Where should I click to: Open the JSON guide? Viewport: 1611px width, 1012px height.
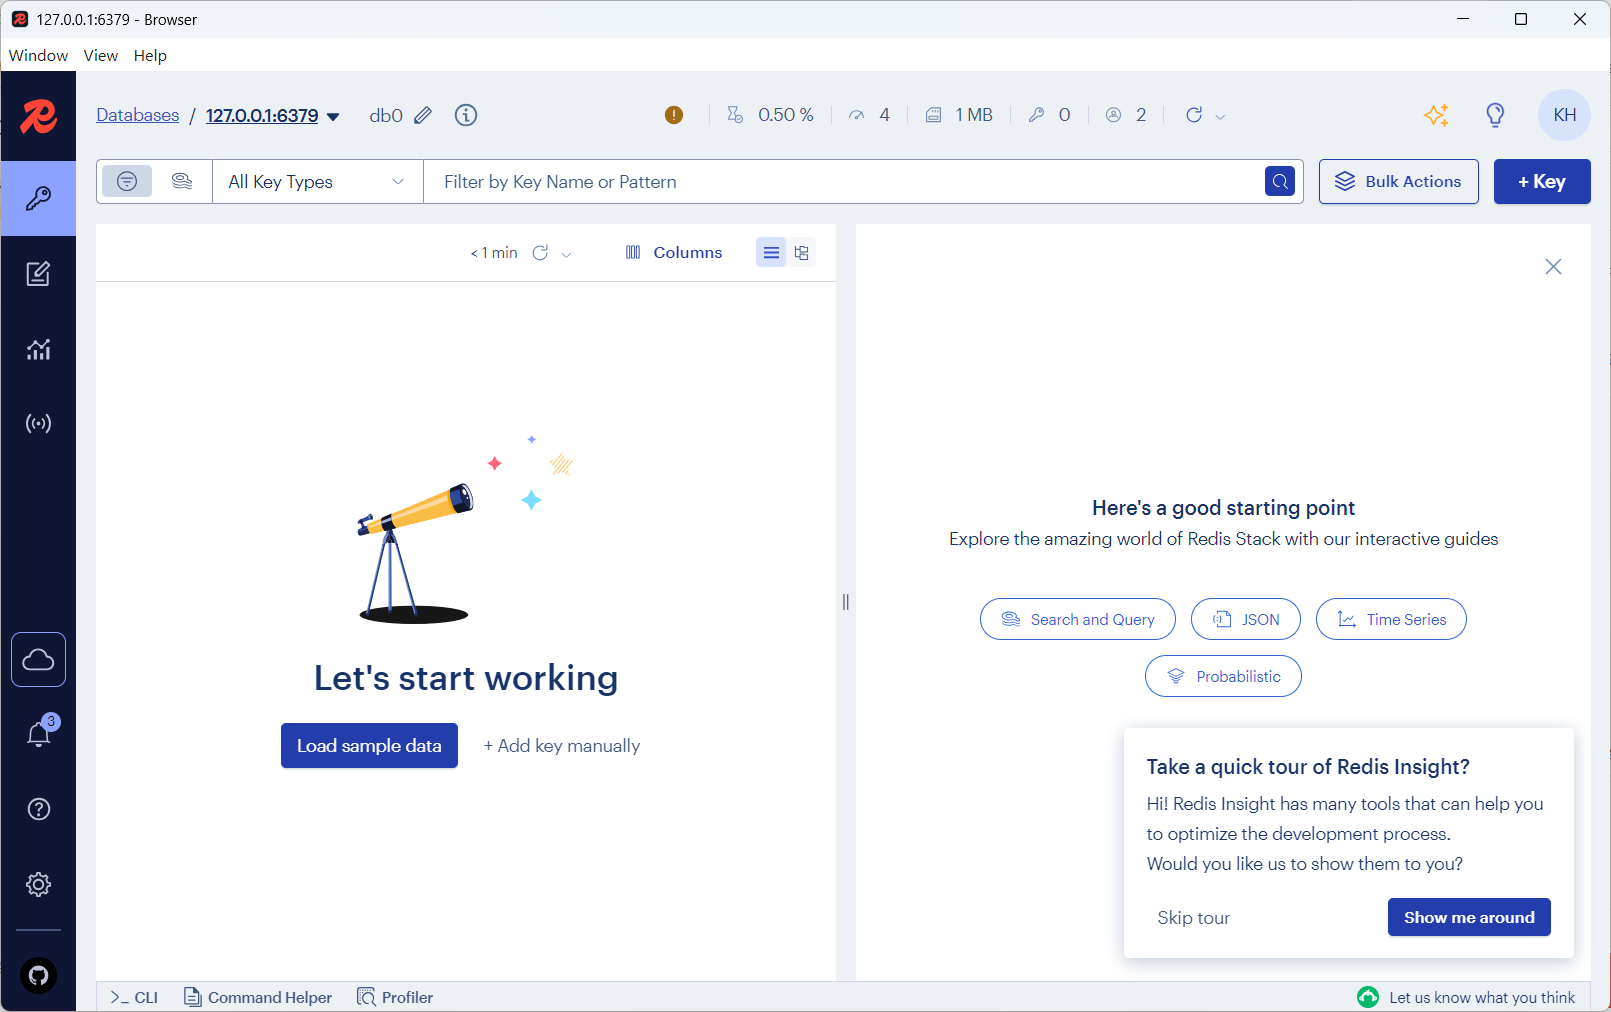point(1246,619)
